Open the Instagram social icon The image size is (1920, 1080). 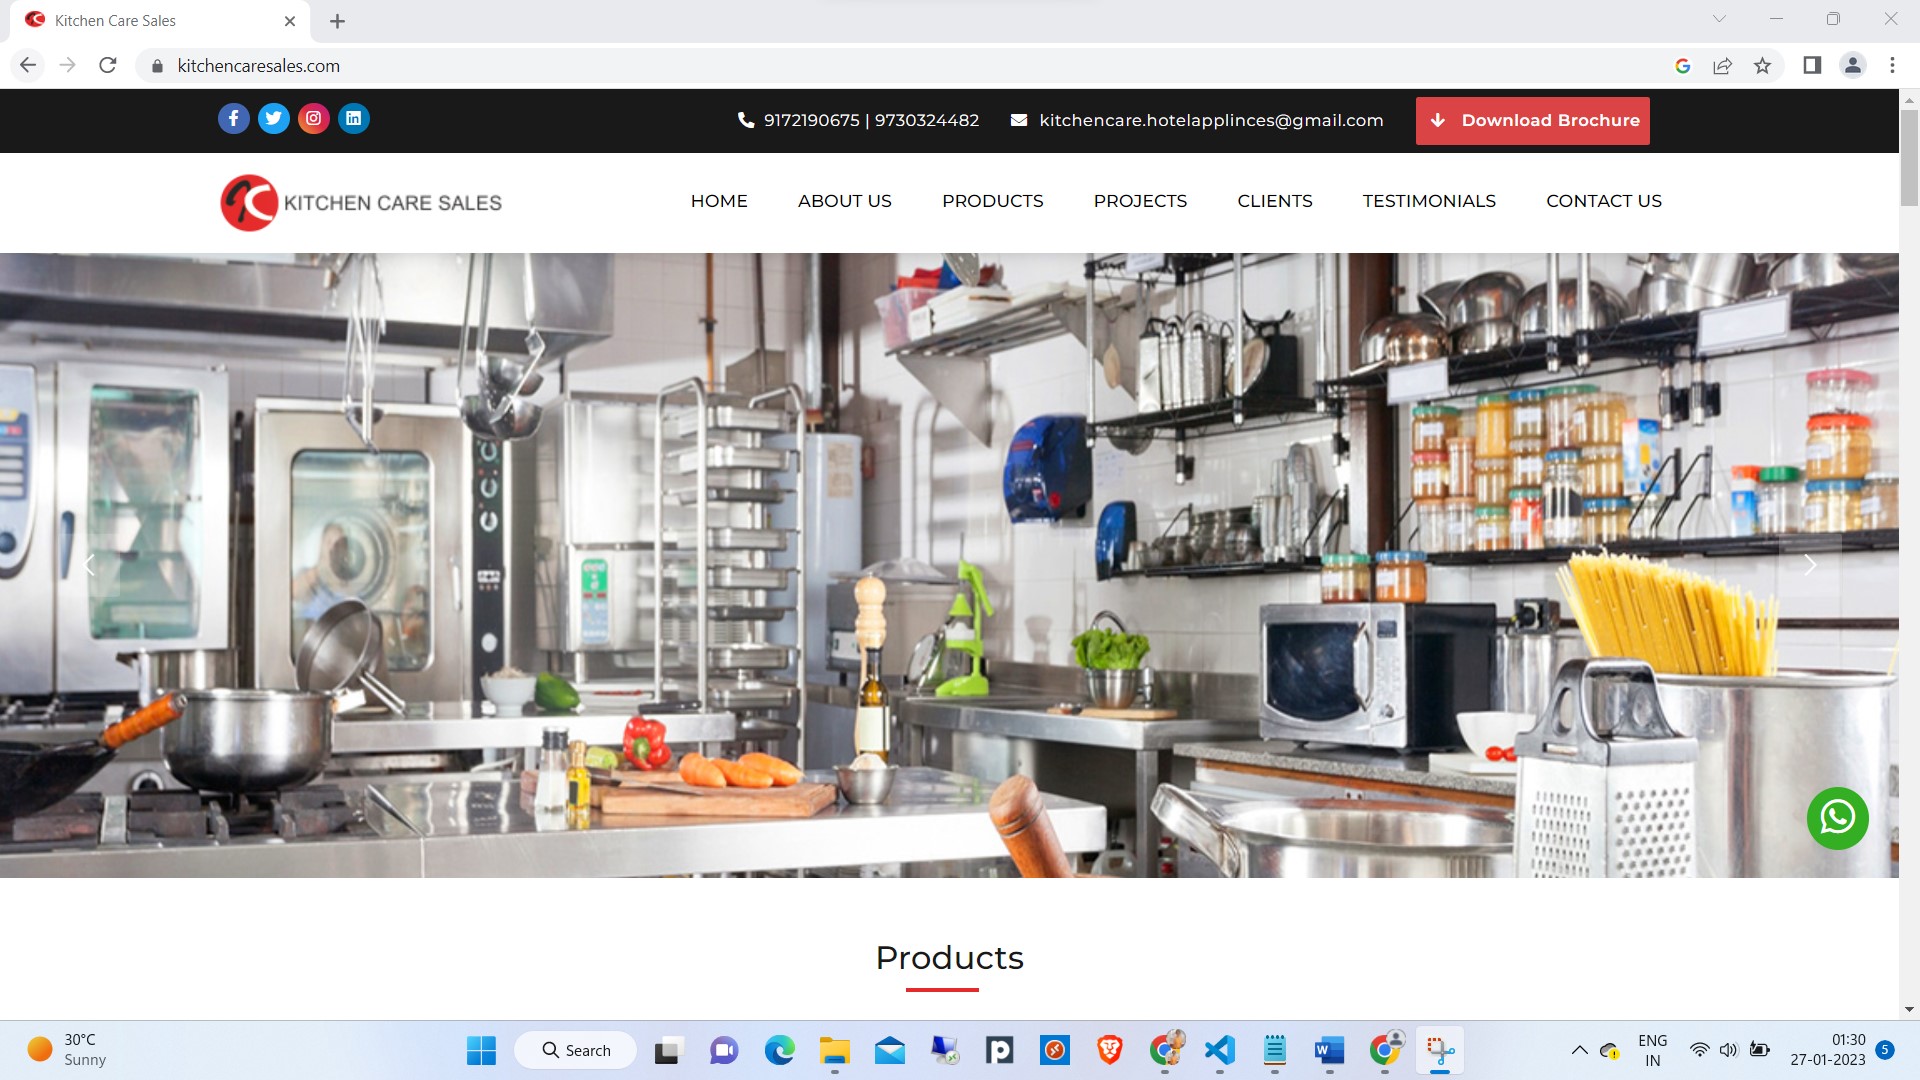pos(313,118)
